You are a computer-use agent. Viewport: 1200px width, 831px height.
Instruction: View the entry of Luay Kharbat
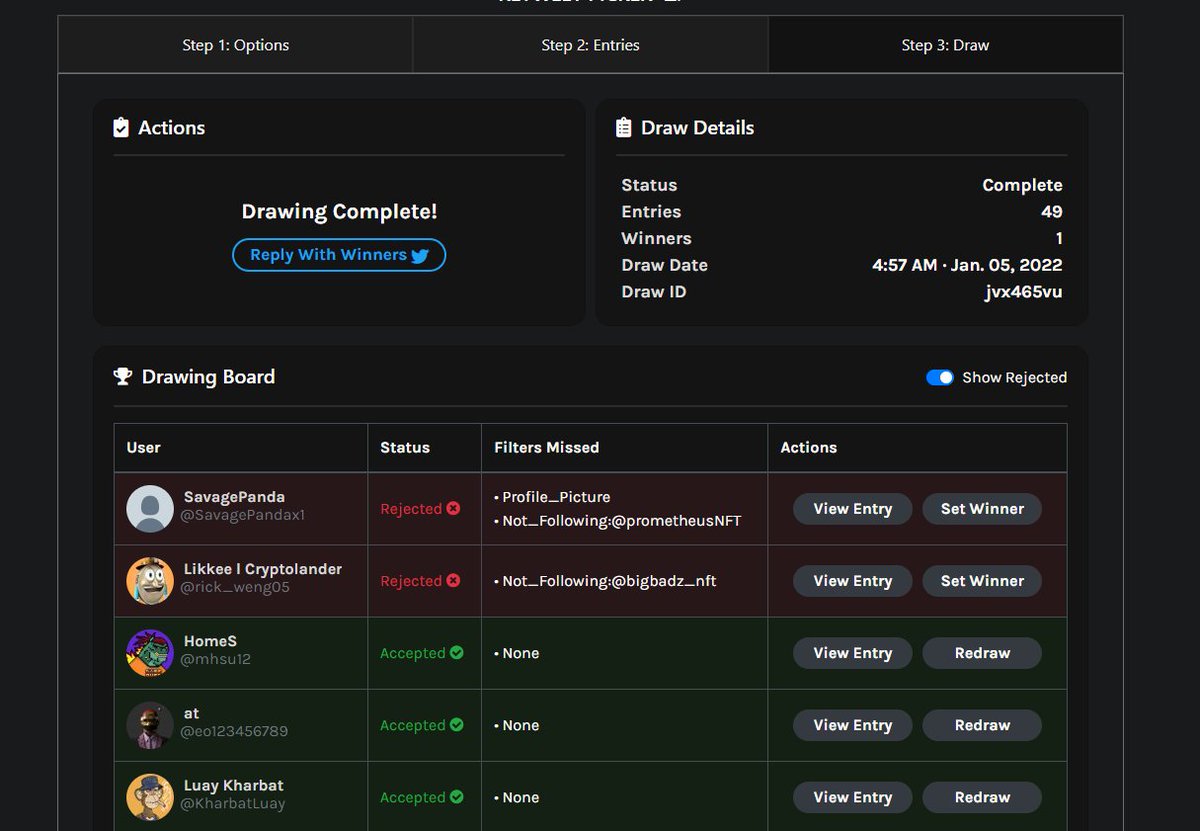click(x=852, y=797)
